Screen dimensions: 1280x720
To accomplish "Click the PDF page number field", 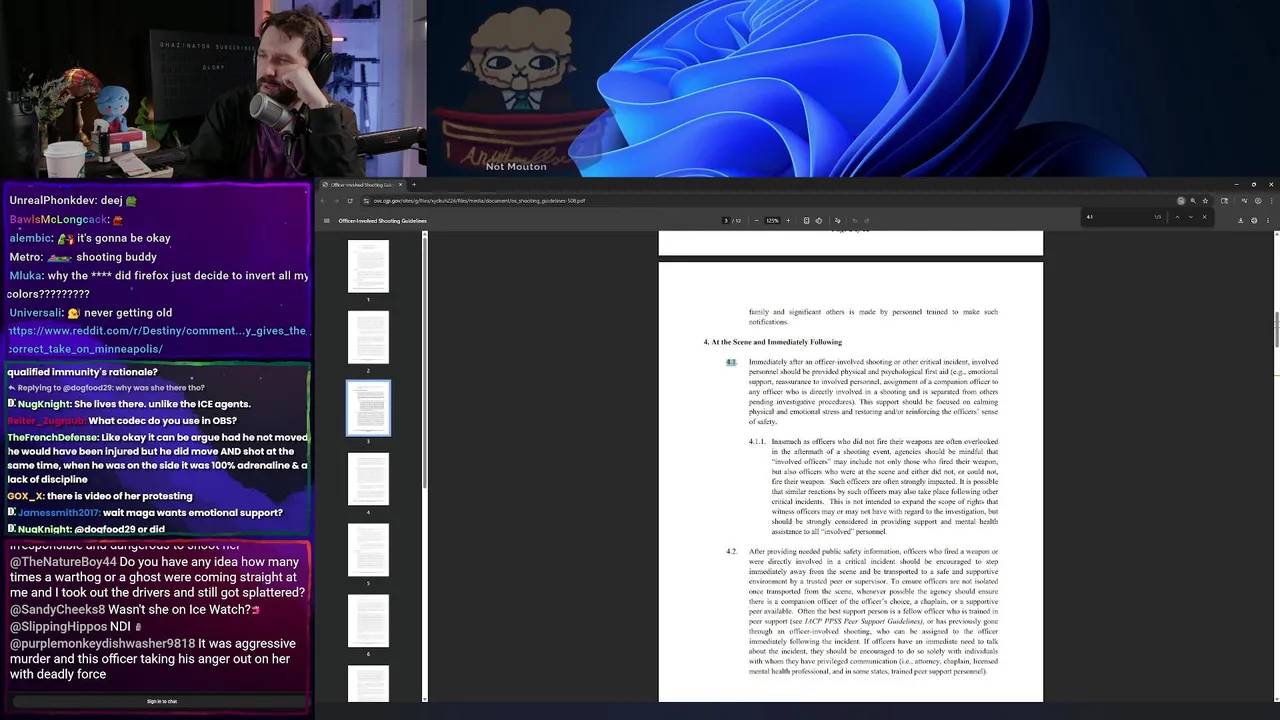I will coord(726,220).
